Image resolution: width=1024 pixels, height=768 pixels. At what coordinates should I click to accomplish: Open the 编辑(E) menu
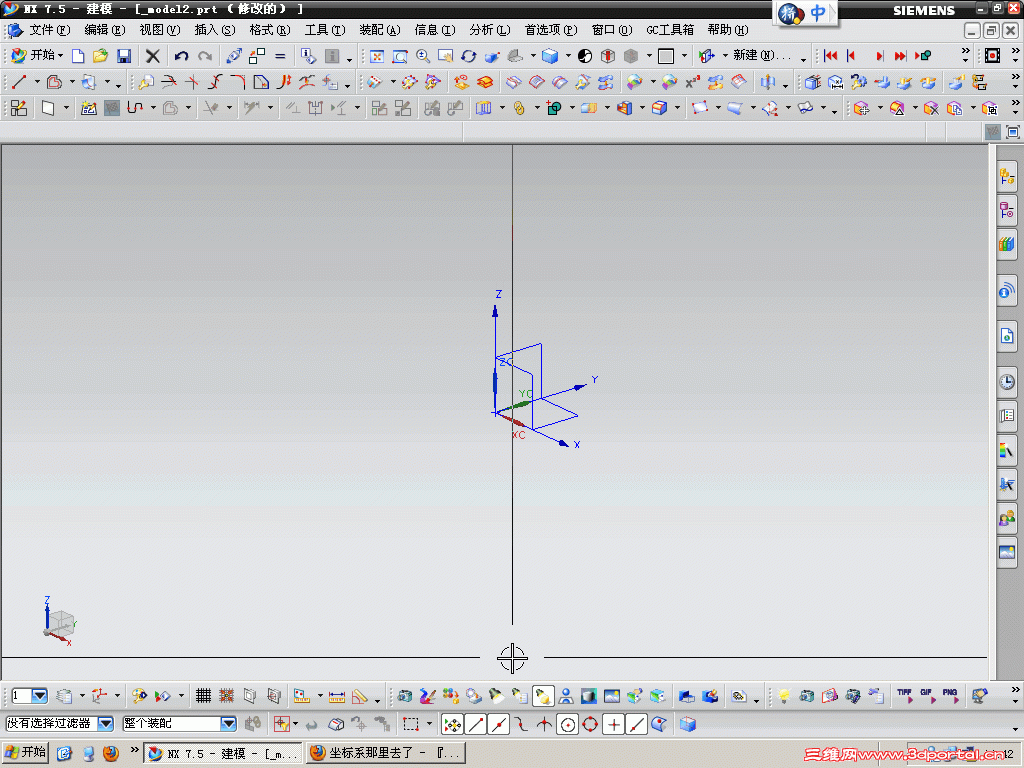[x=104, y=30]
